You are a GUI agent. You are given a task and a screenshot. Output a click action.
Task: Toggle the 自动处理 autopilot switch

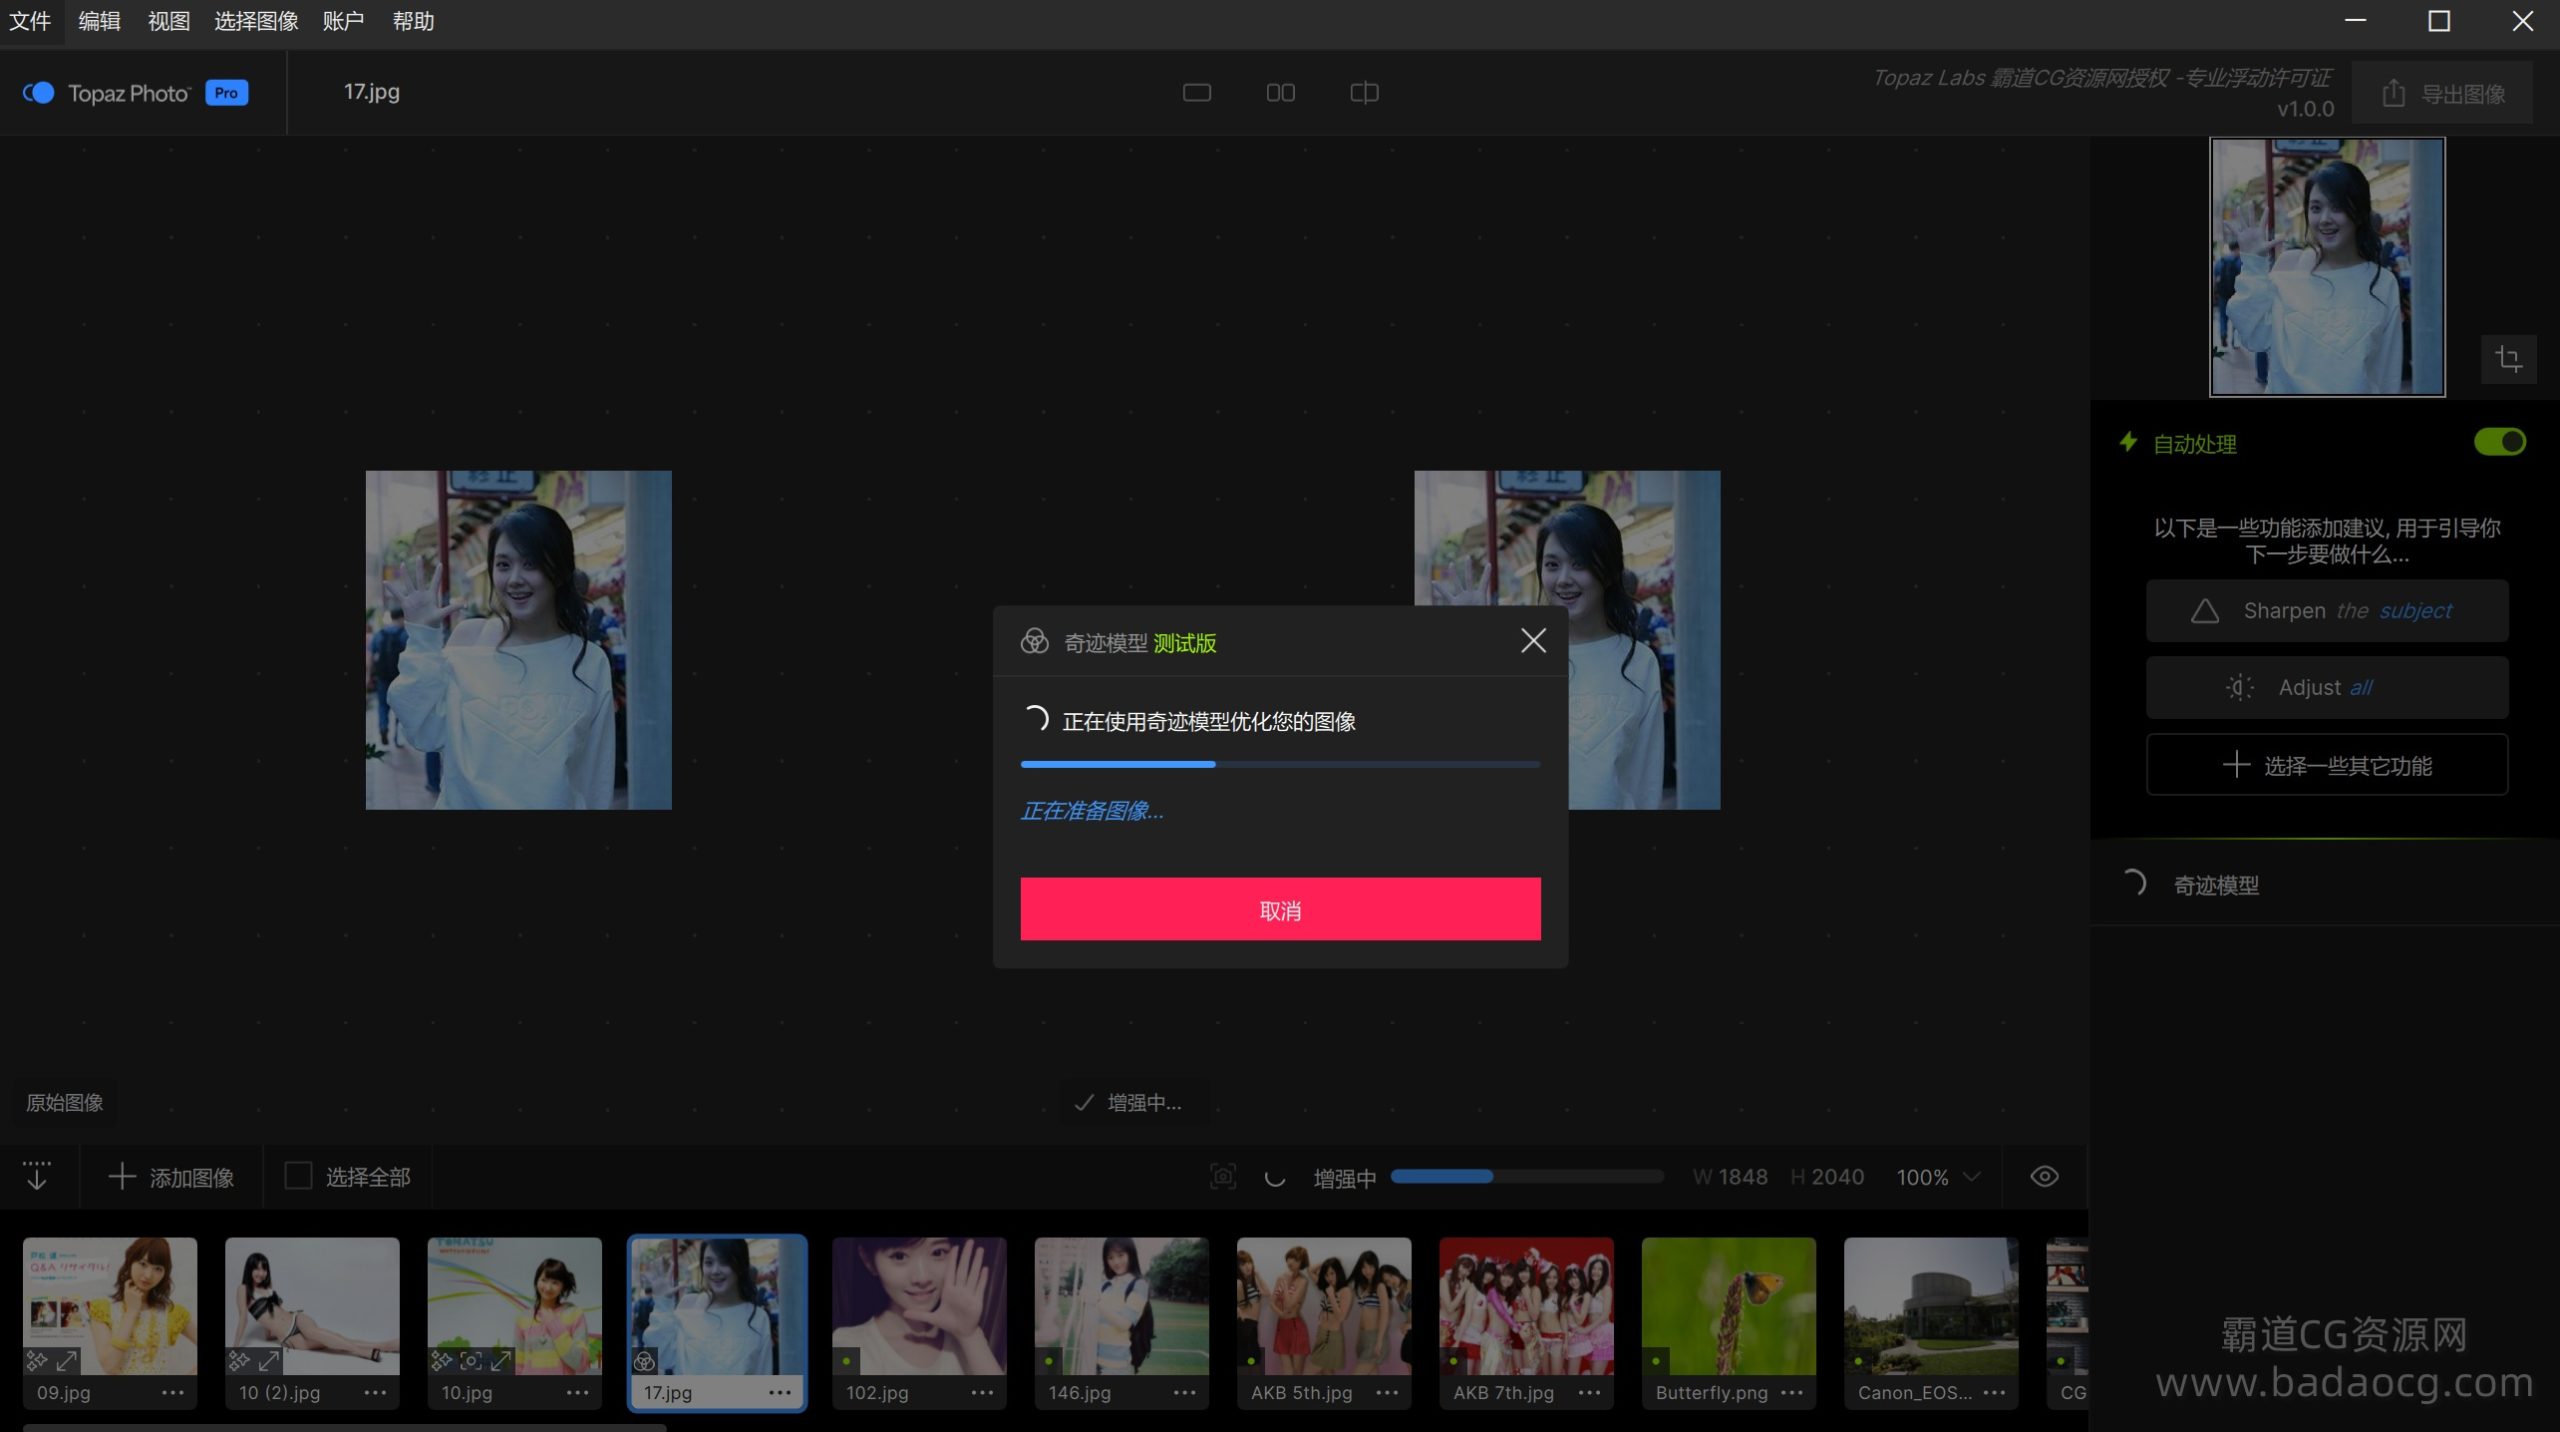coord(2499,442)
